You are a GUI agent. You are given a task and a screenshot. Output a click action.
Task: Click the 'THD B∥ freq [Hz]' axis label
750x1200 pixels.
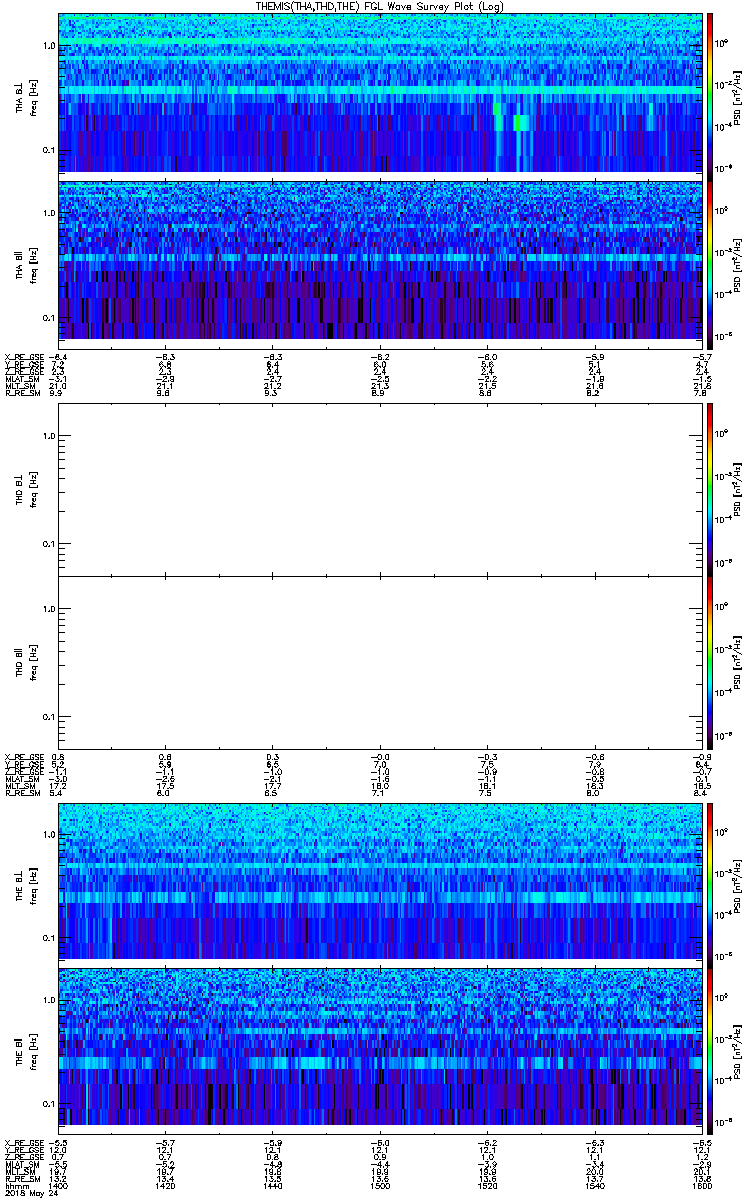(26, 662)
